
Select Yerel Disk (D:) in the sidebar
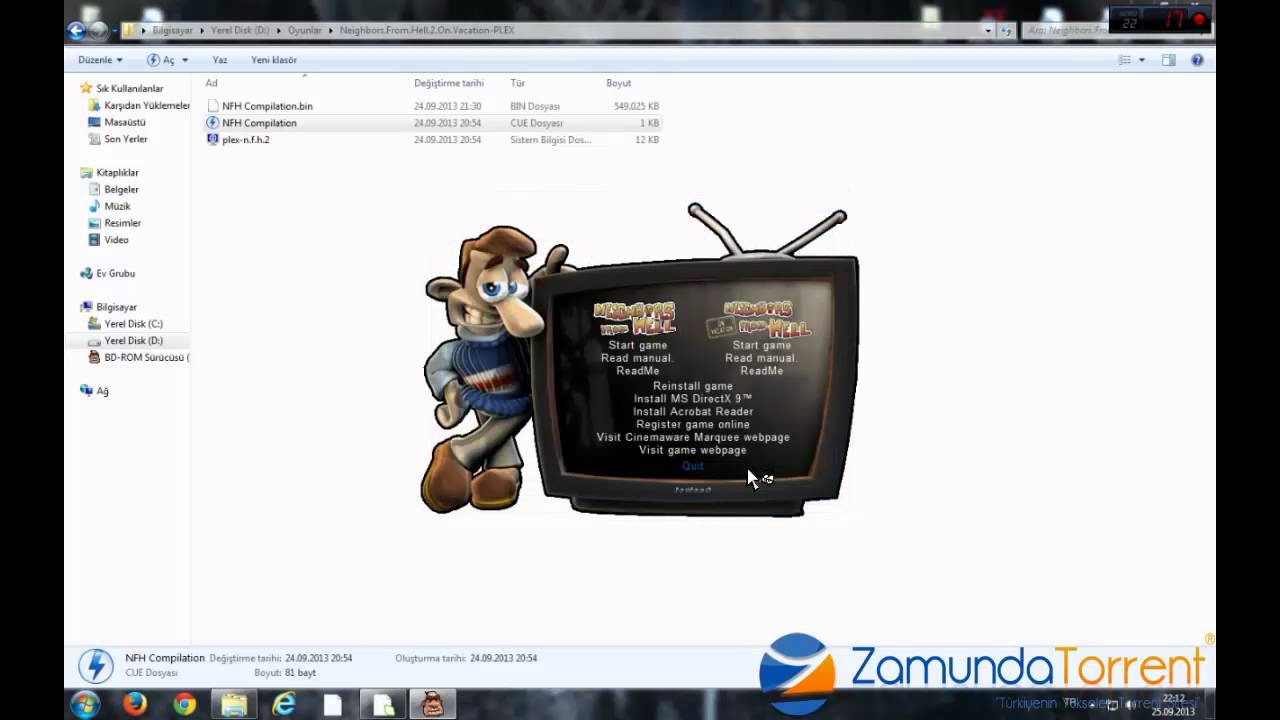coord(133,341)
